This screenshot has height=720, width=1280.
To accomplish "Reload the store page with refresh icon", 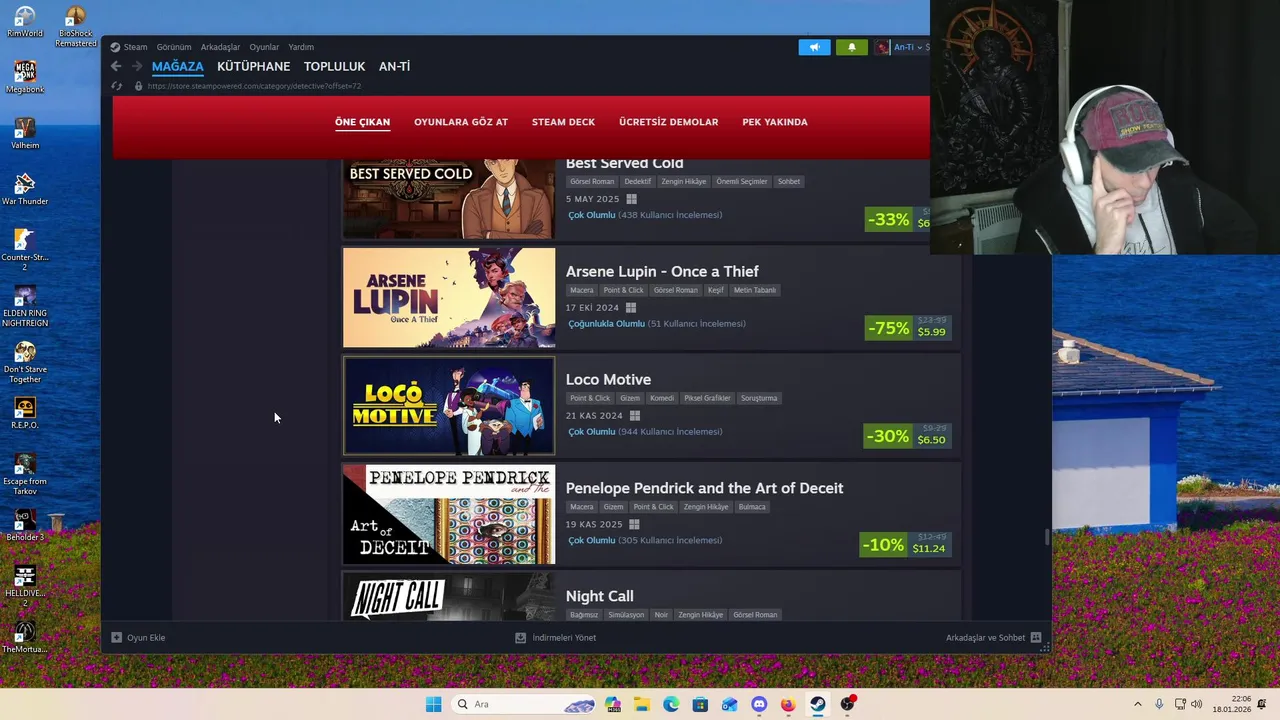I will coord(117,86).
